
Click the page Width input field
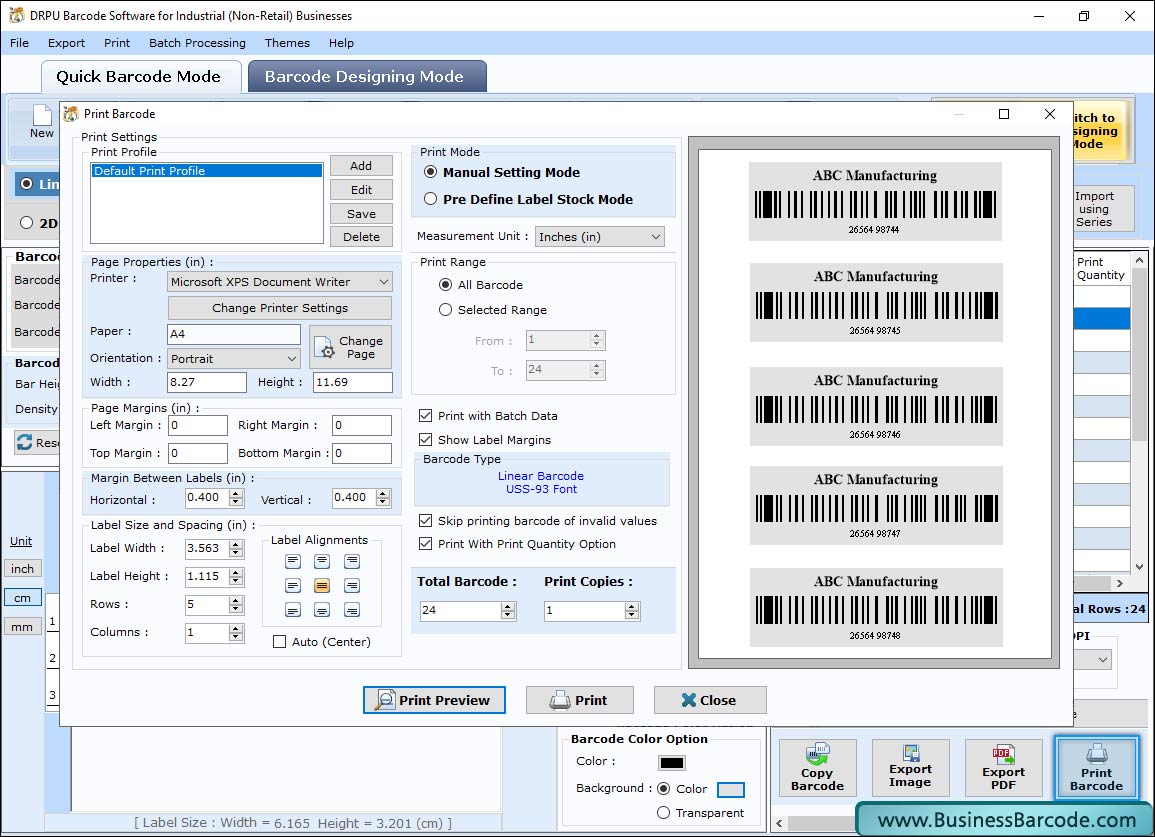tap(207, 382)
